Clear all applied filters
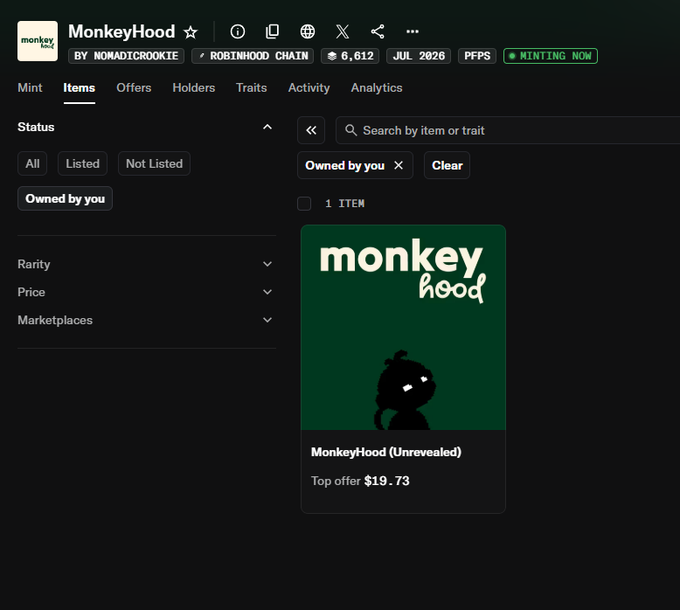The height and width of the screenshot is (610, 680). point(447,165)
